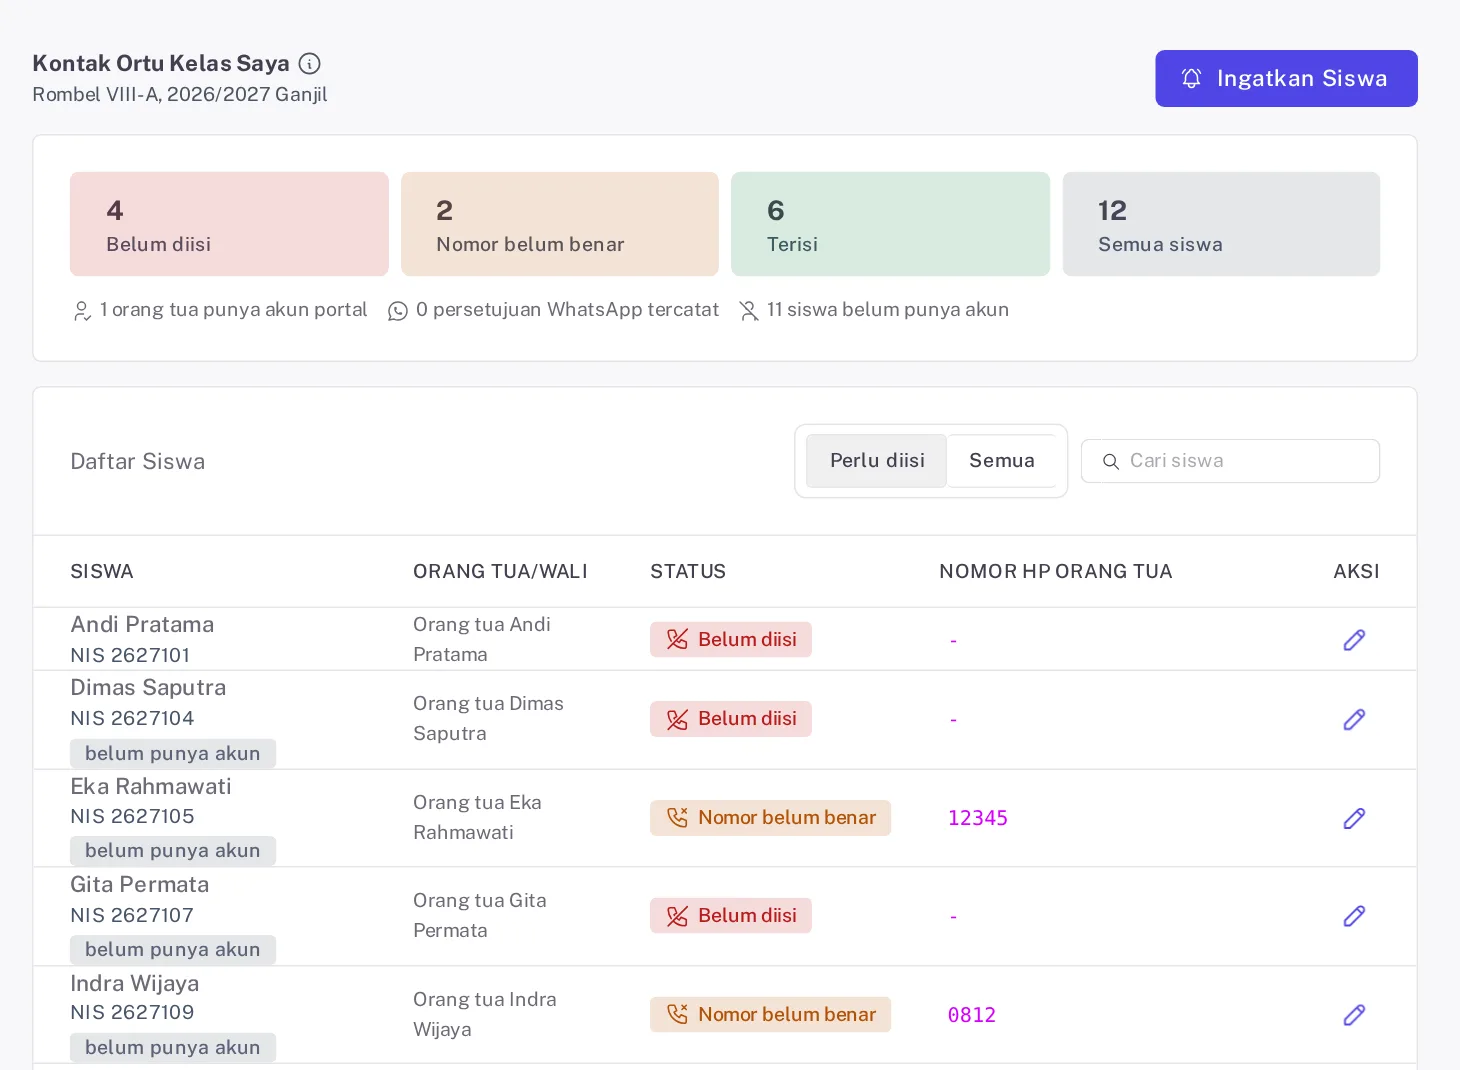1460x1070 pixels.
Task: Click the phone number 0812
Action: pyautogui.click(x=972, y=1015)
